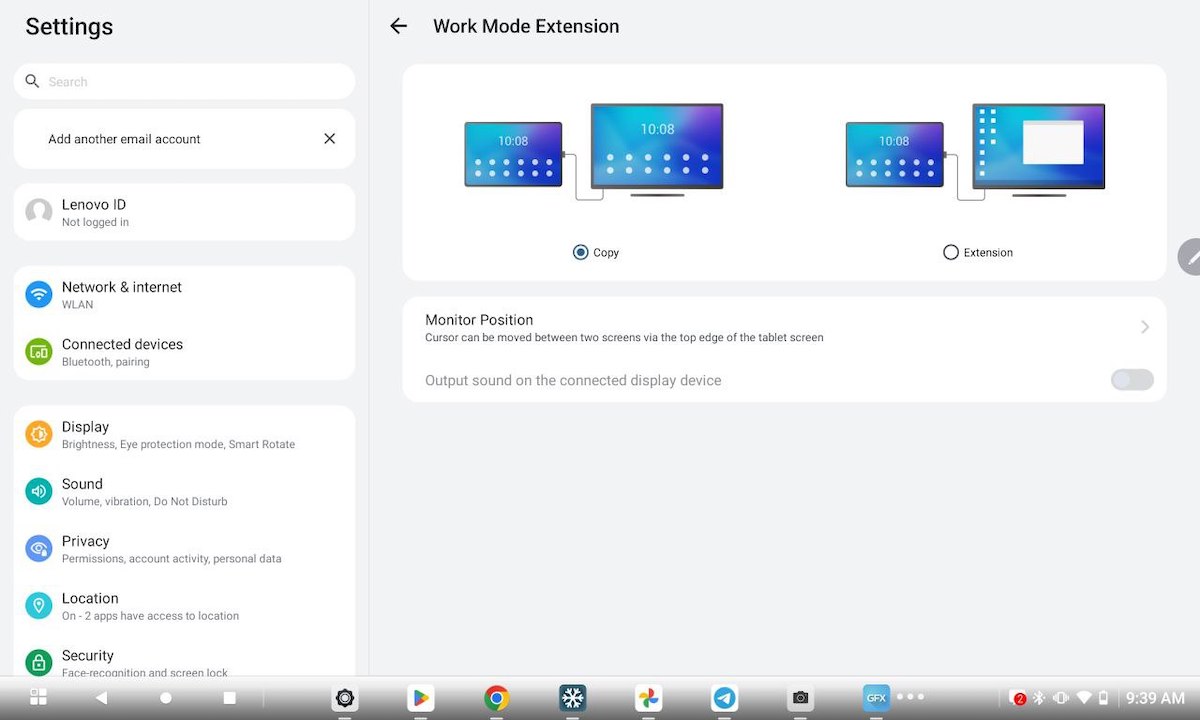Image resolution: width=1200 pixels, height=720 pixels.
Task: Click the Sound speaker icon
Action: [39, 491]
